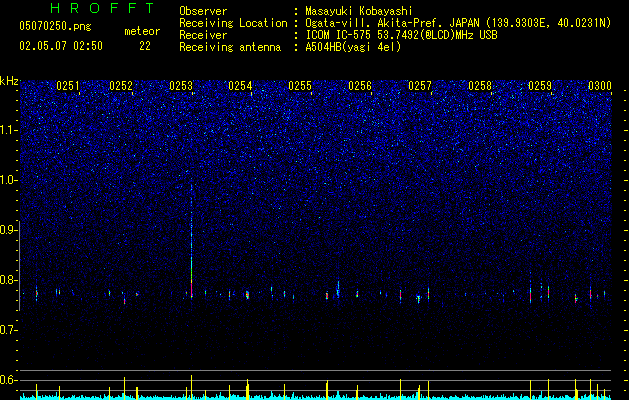
Task: Select the meteor count value 22
Action: pyautogui.click(x=145, y=46)
